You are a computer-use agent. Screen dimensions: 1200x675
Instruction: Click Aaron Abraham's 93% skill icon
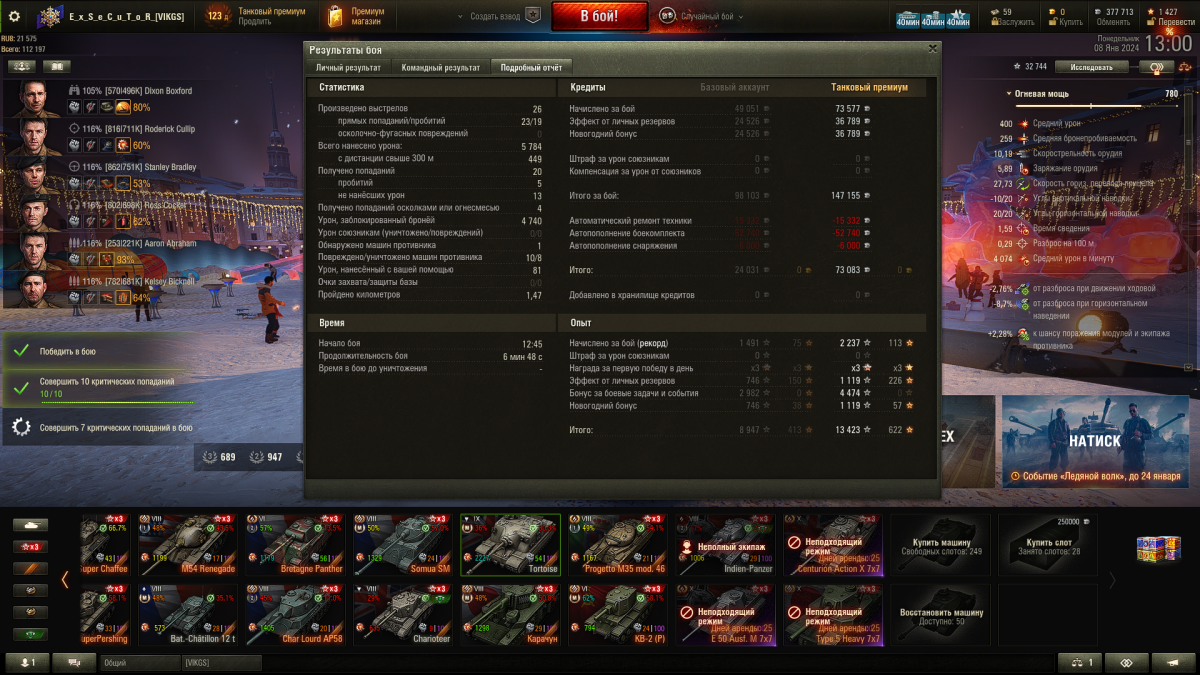[107, 259]
